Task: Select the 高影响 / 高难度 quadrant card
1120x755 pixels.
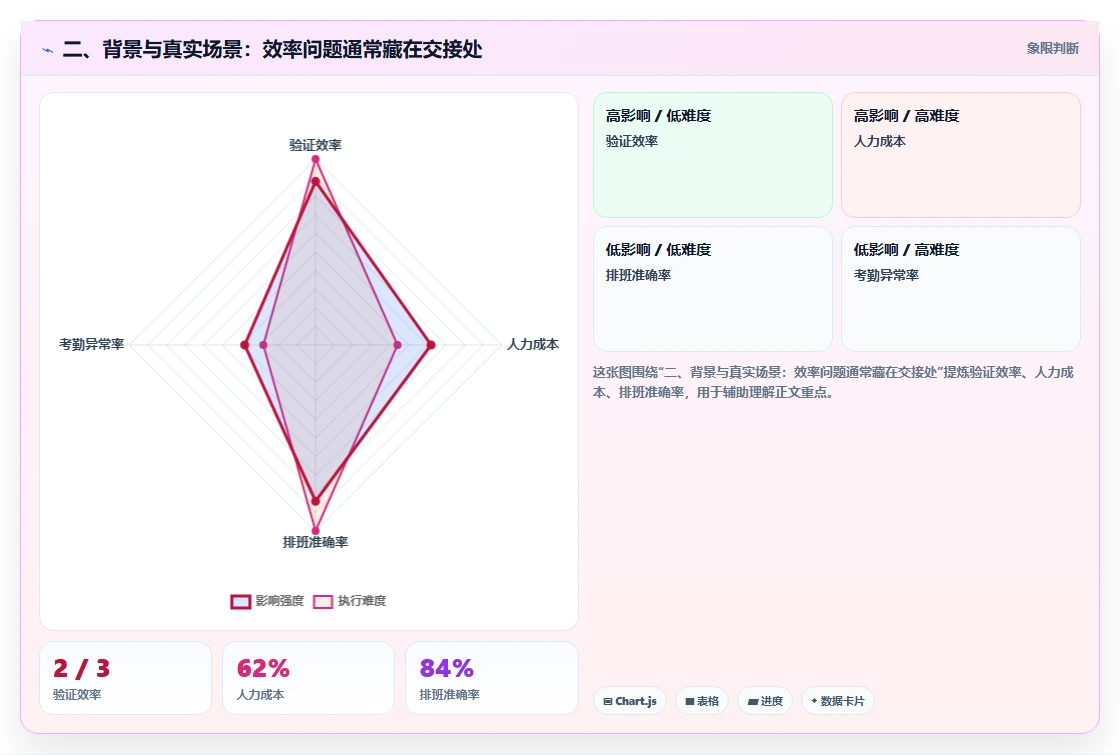Action: coord(961,155)
